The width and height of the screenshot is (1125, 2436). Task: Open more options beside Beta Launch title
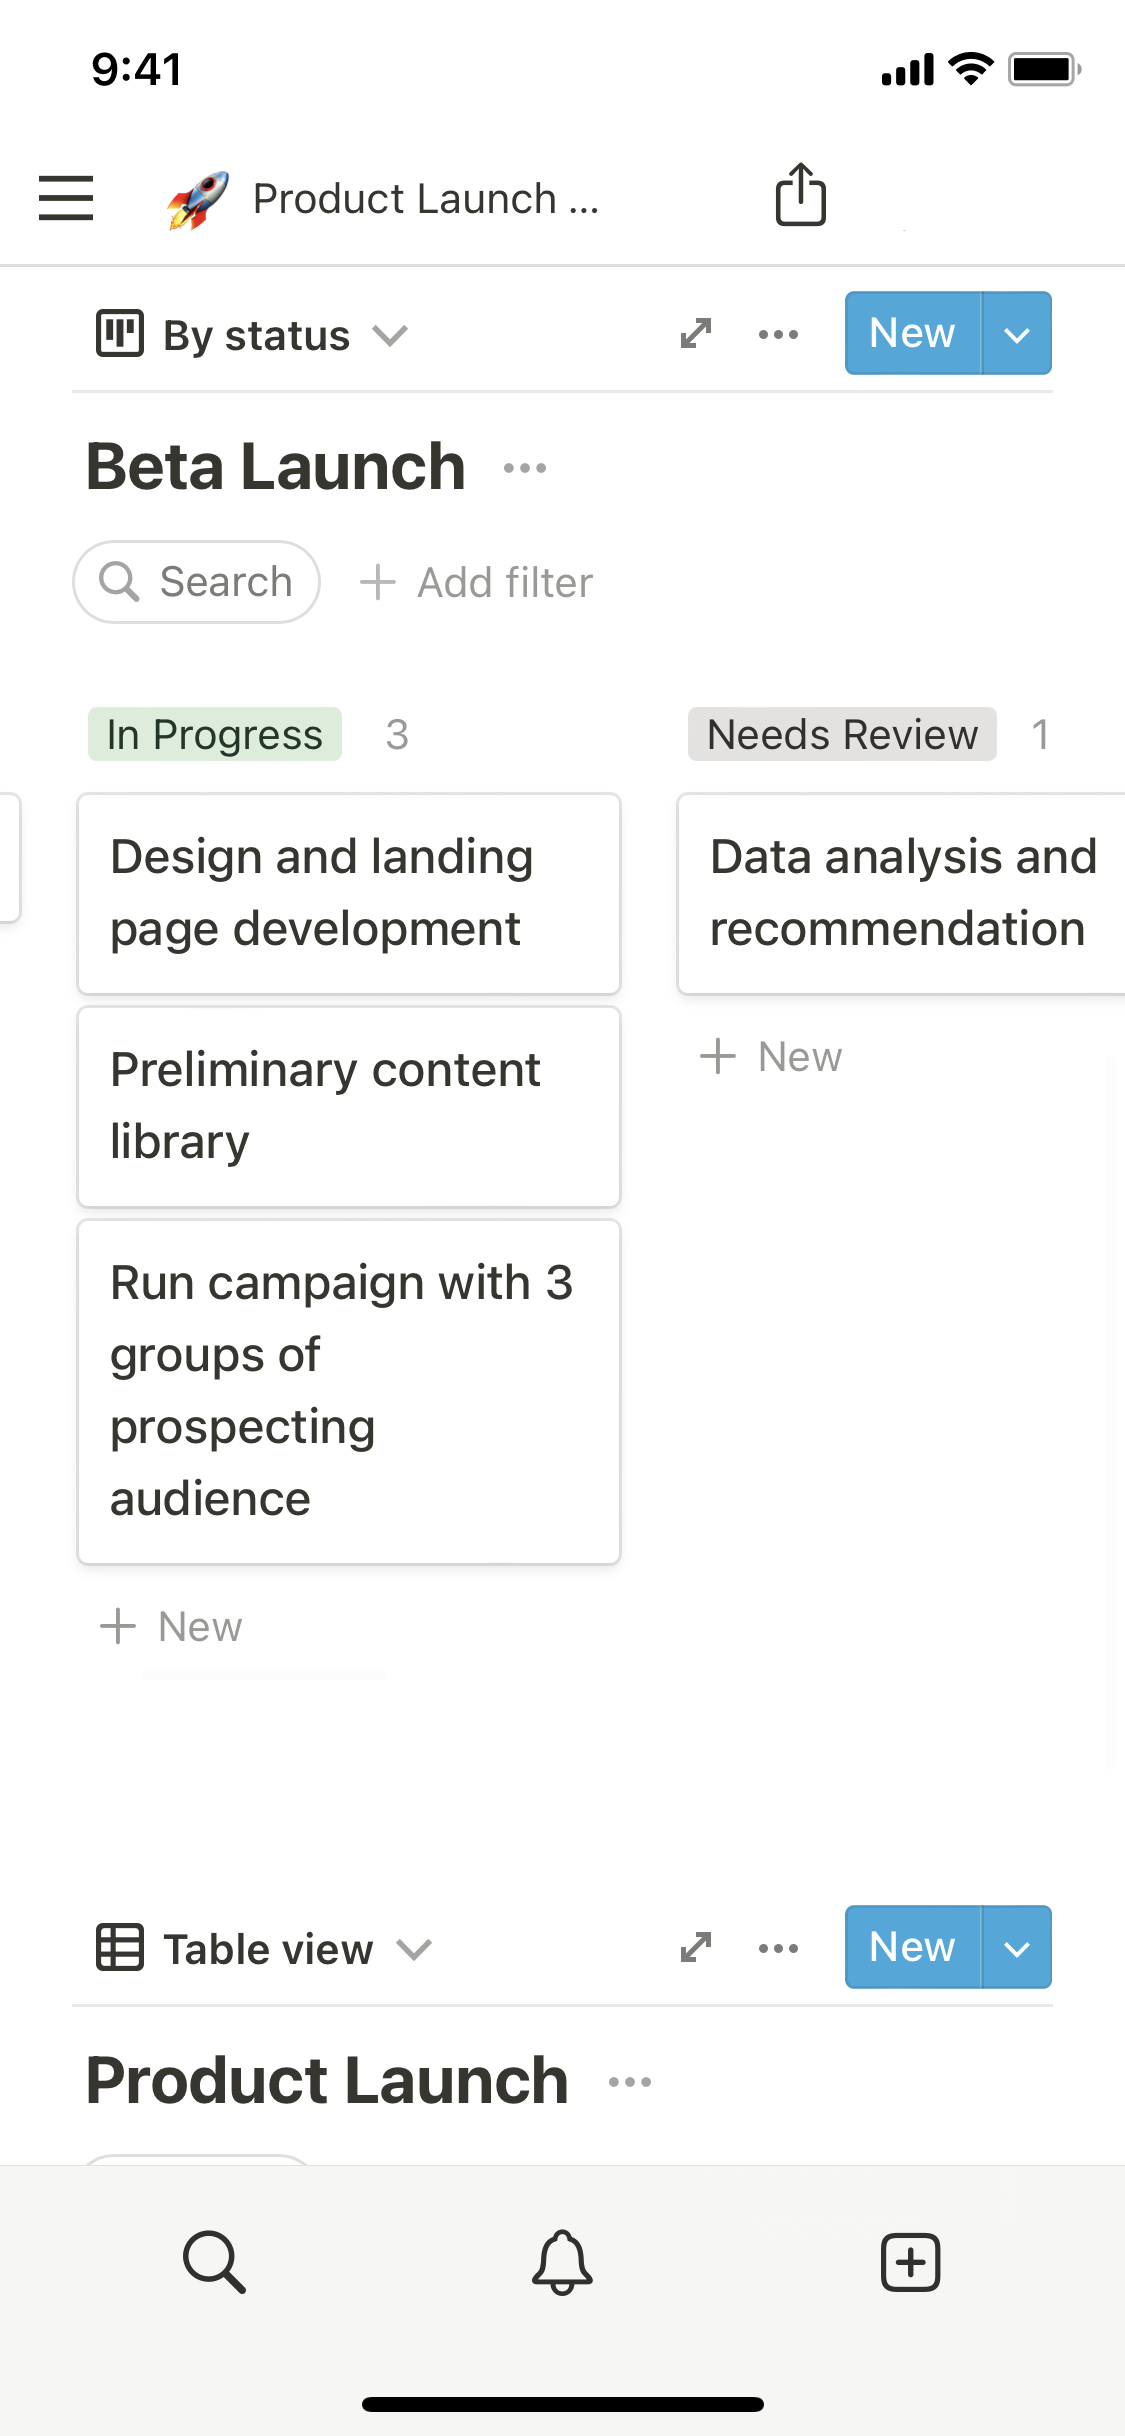click(x=525, y=468)
